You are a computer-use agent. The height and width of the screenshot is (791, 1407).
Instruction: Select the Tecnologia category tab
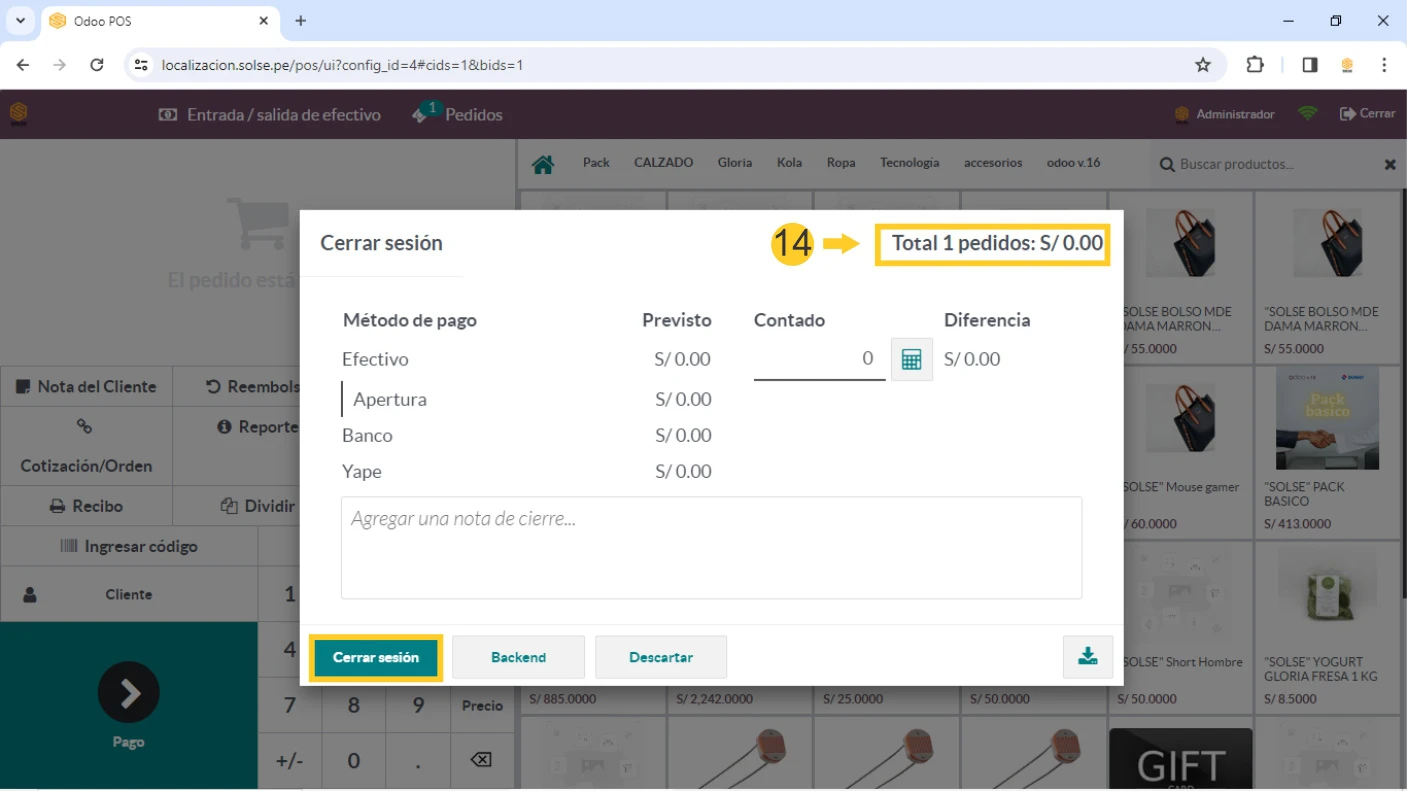(x=909, y=163)
